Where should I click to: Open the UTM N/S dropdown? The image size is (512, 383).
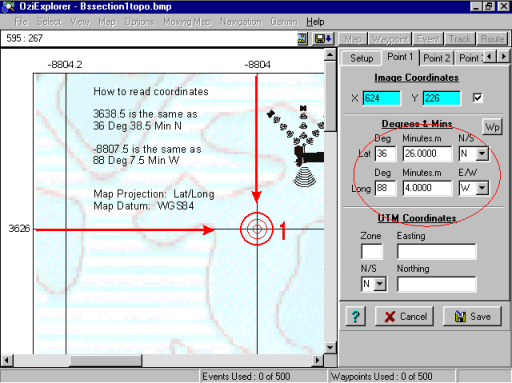[379, 284]
